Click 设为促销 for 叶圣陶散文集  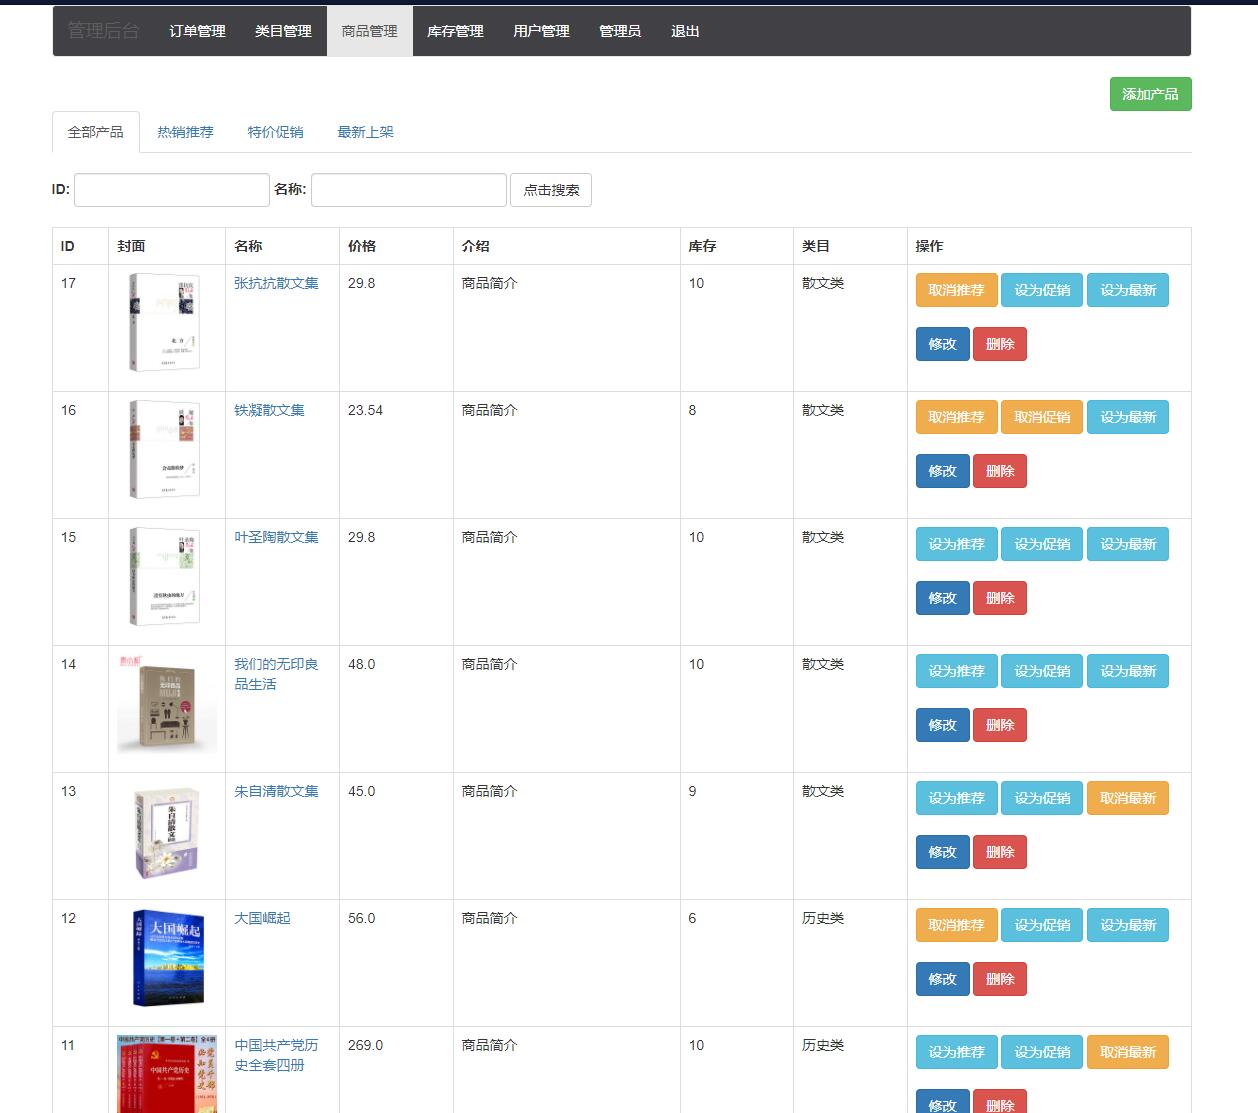[x=1041, y=544]
